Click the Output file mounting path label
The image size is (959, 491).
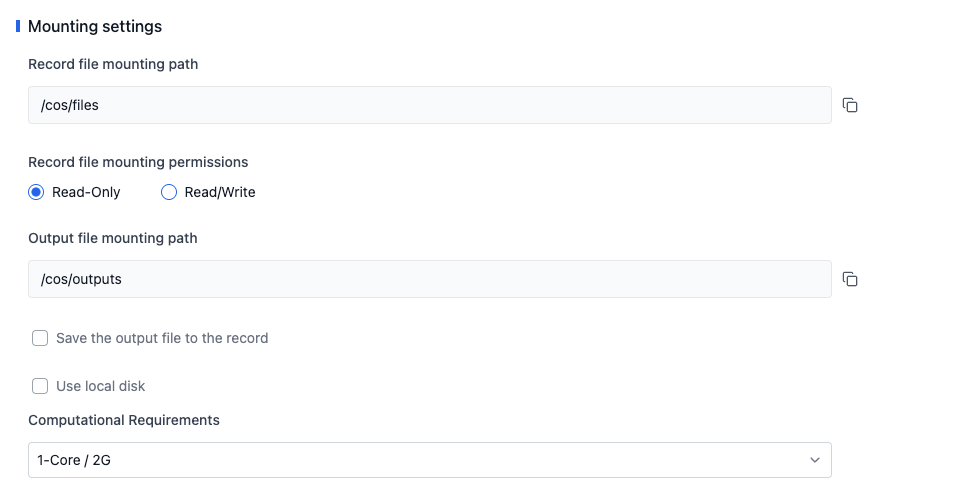coord(113,238)
